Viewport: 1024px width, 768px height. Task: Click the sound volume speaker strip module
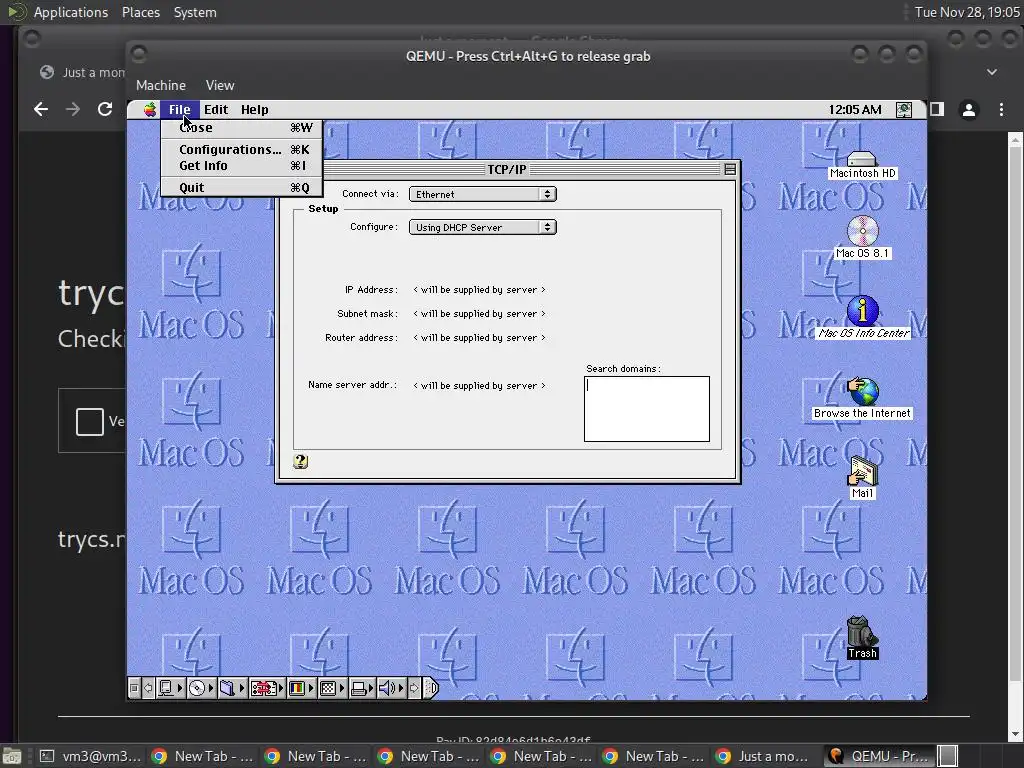pyautogui.click(x=392, y=688)
